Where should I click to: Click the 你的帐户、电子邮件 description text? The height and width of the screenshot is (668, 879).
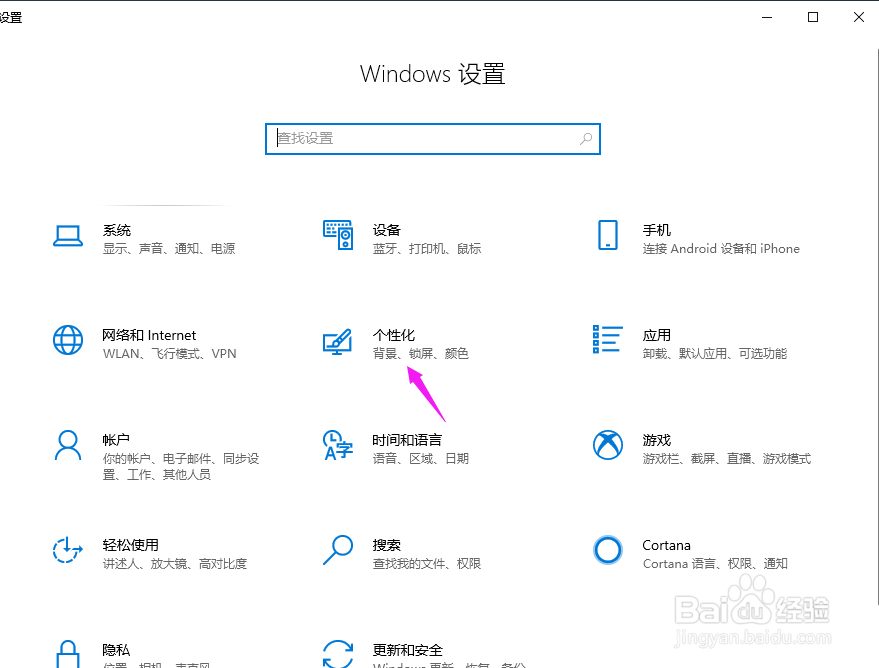[181, 466]
